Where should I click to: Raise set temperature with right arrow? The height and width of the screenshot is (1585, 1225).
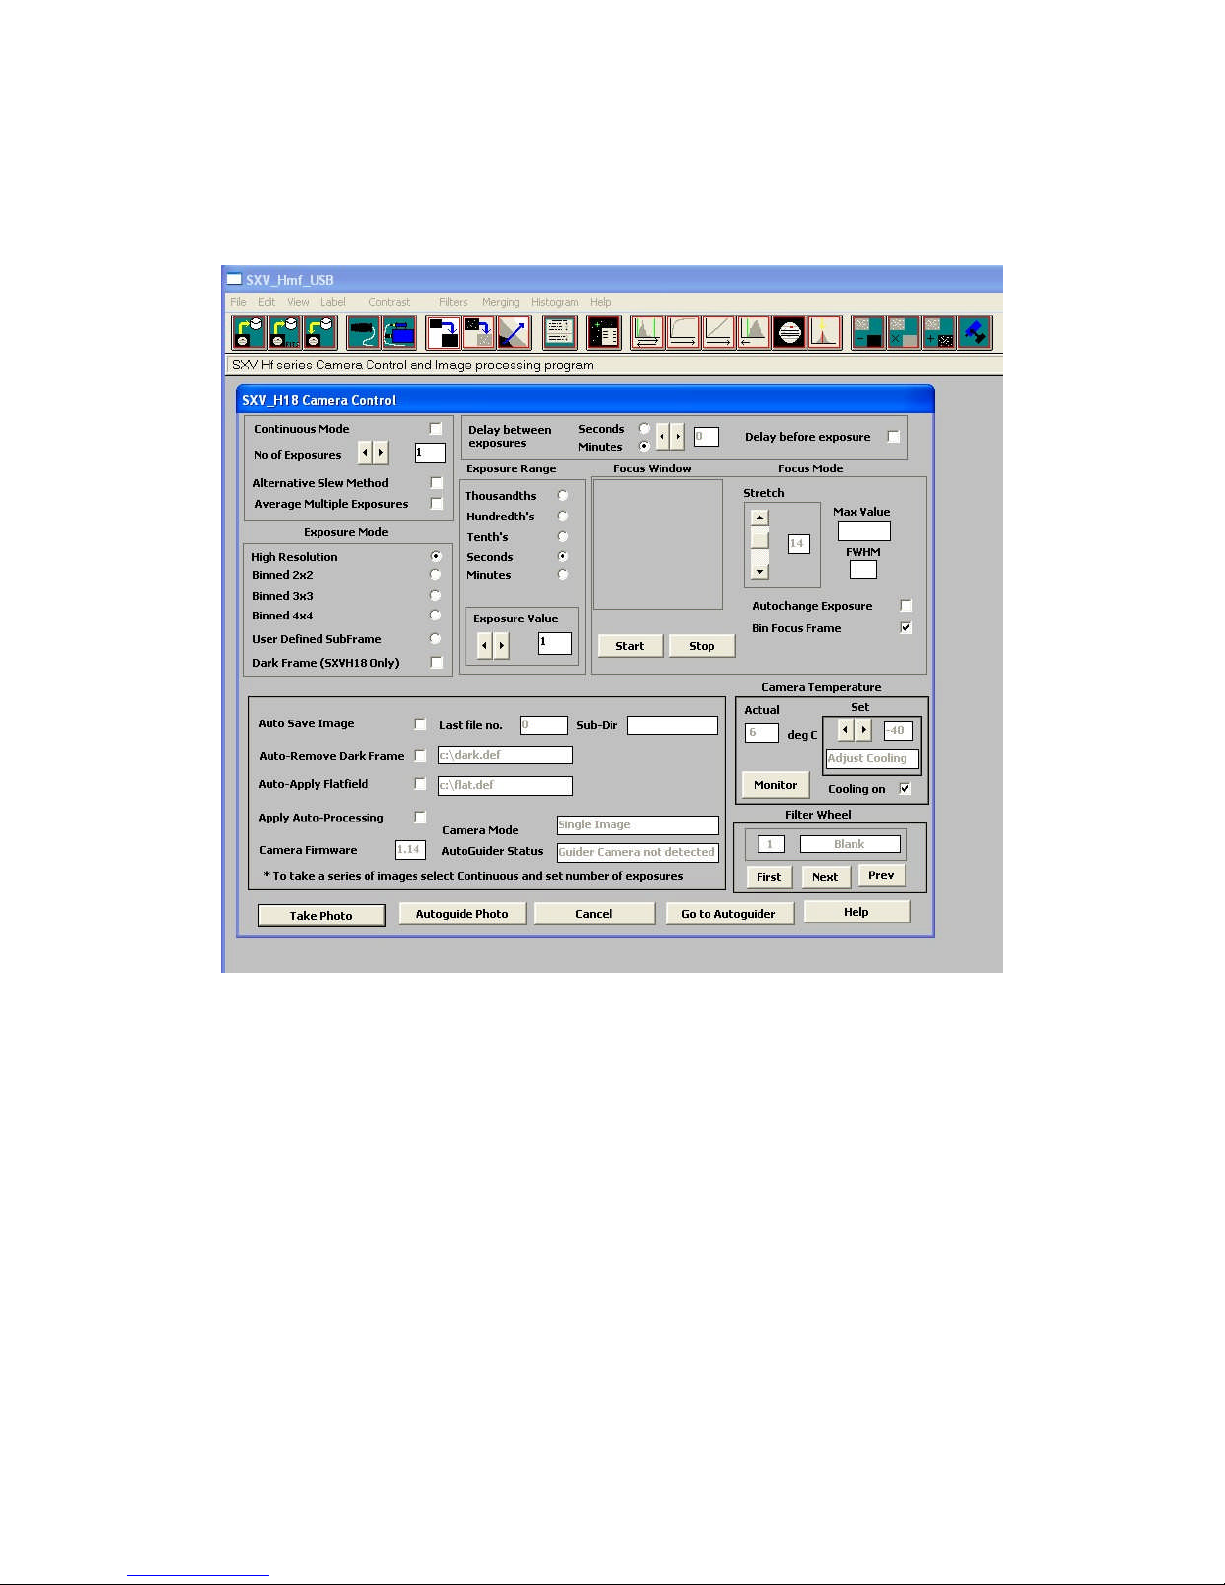(x=864, y=730)
